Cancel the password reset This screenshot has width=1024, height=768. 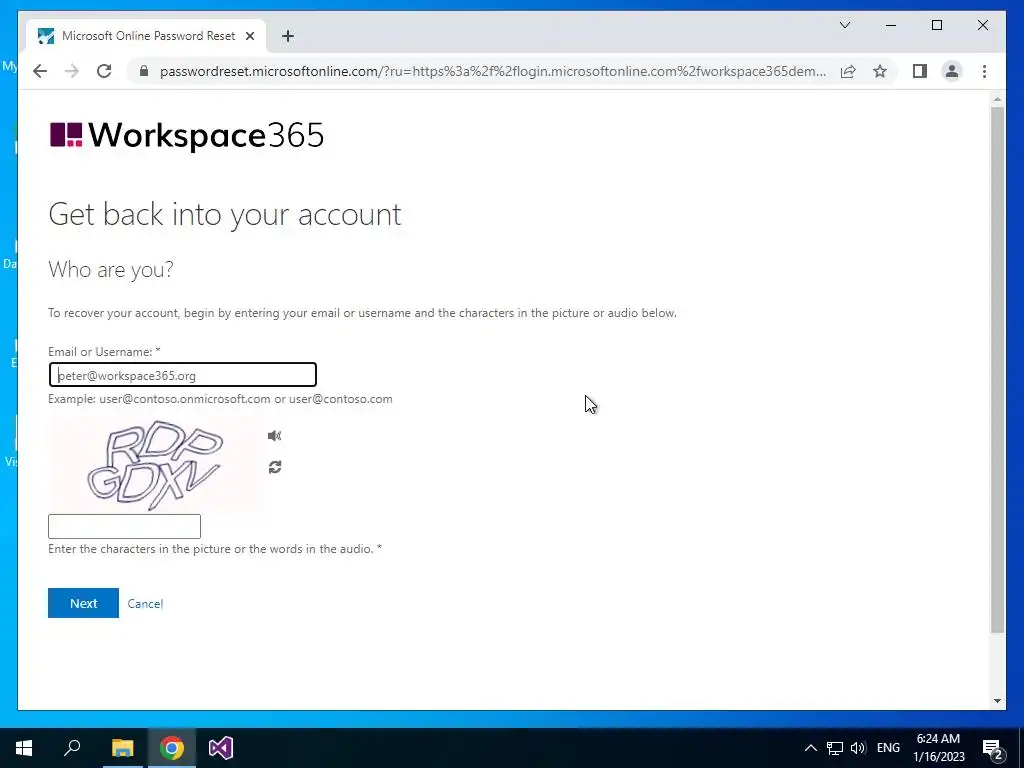coord(145,603)
